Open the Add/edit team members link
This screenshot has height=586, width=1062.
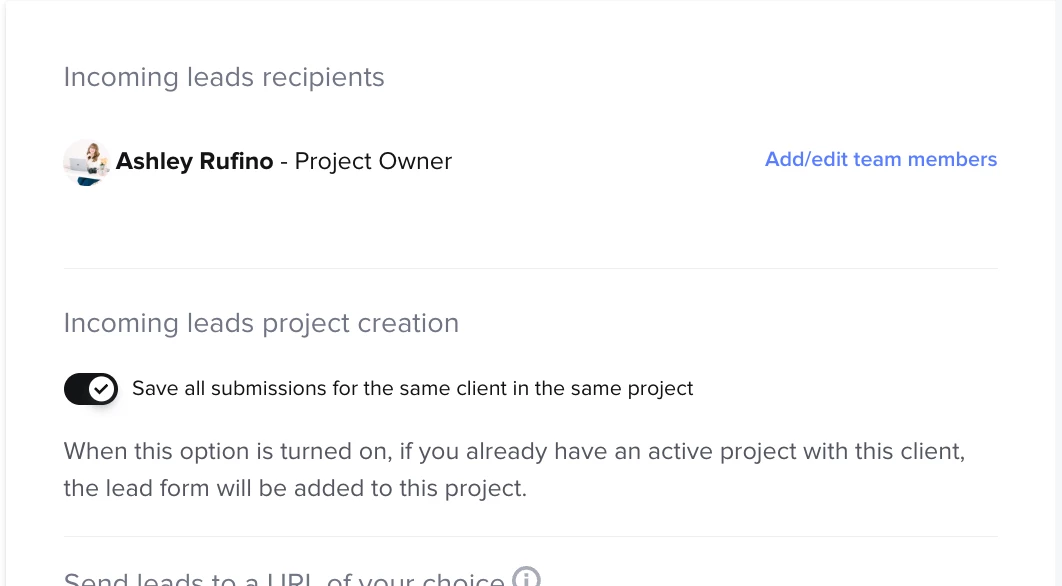880,160
